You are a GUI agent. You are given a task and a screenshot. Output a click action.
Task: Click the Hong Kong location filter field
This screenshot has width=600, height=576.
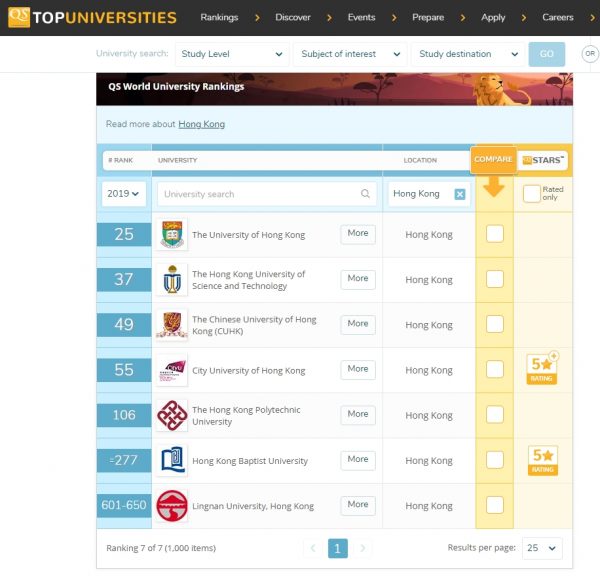pos(429,194)
